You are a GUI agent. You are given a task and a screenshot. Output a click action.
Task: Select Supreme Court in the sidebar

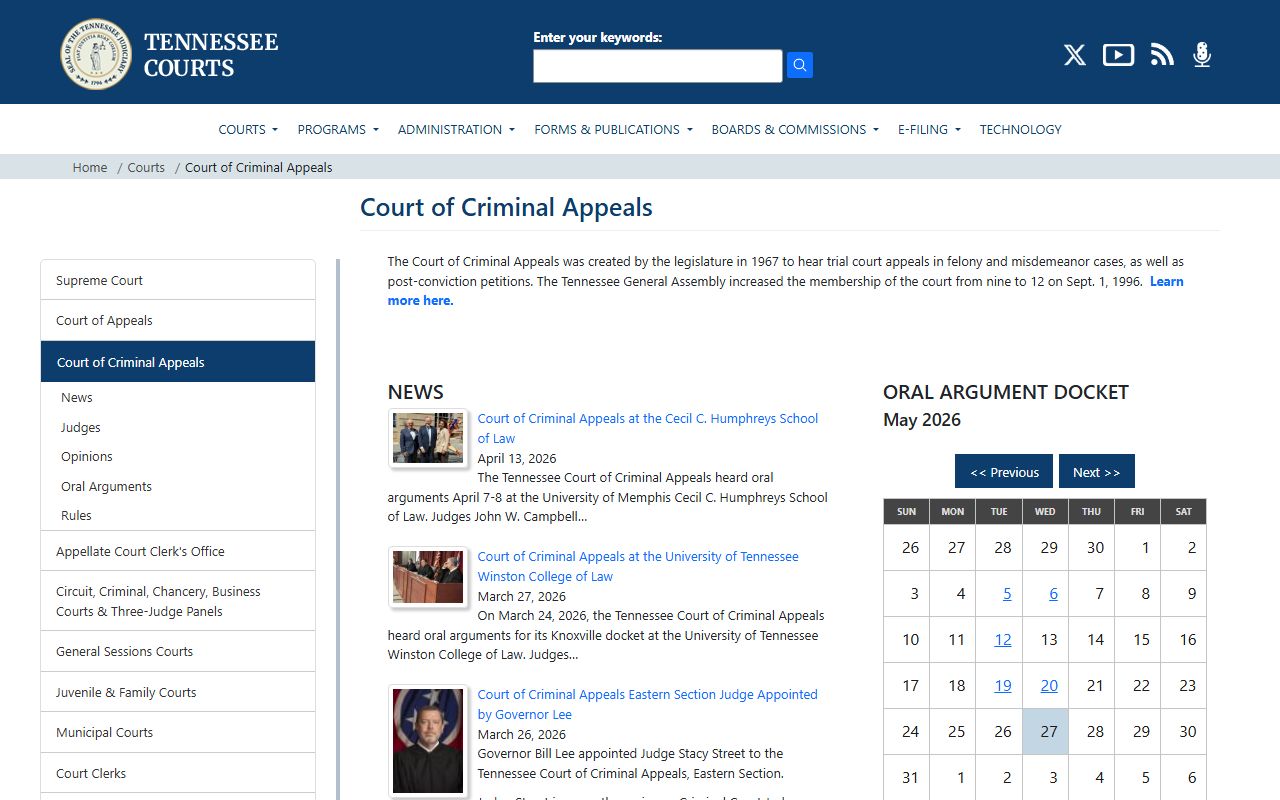pyautogui.click(x=178, y=280)
